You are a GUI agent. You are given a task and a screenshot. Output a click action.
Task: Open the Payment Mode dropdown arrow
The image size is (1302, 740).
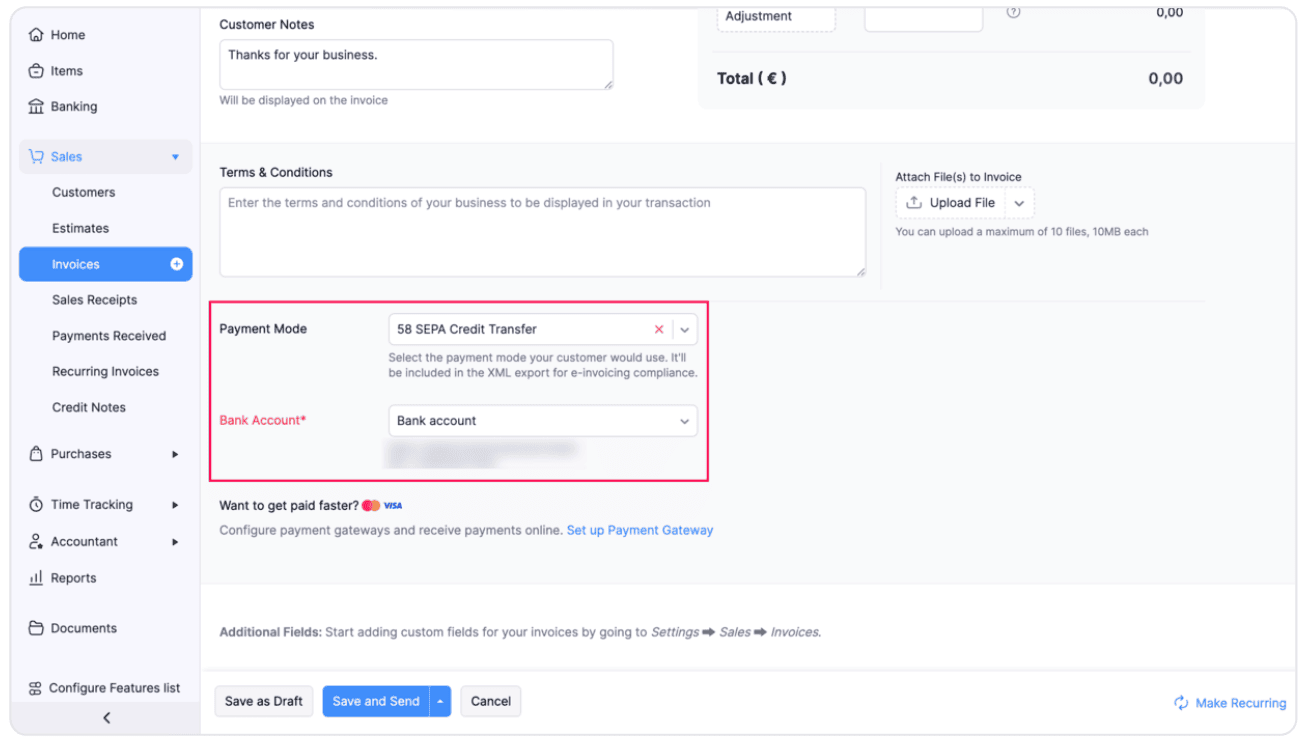tap(685, 329)
